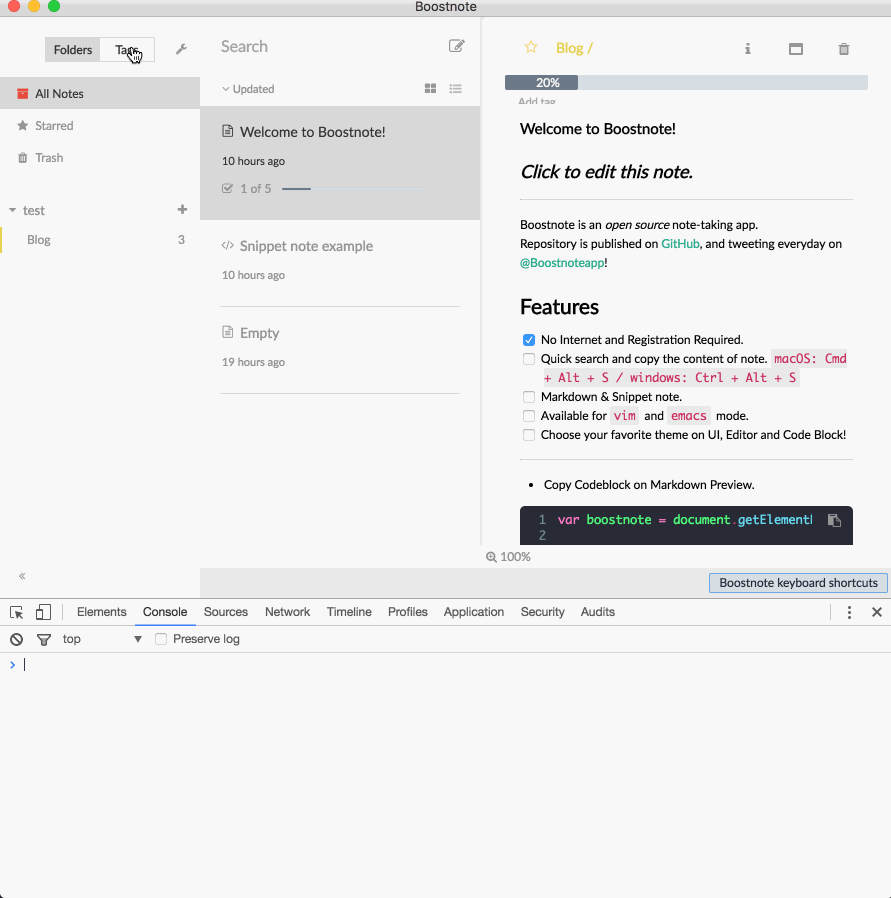Select the Console DevTools tab
Screen dimensions: 891x898
(x=165, y=612)
